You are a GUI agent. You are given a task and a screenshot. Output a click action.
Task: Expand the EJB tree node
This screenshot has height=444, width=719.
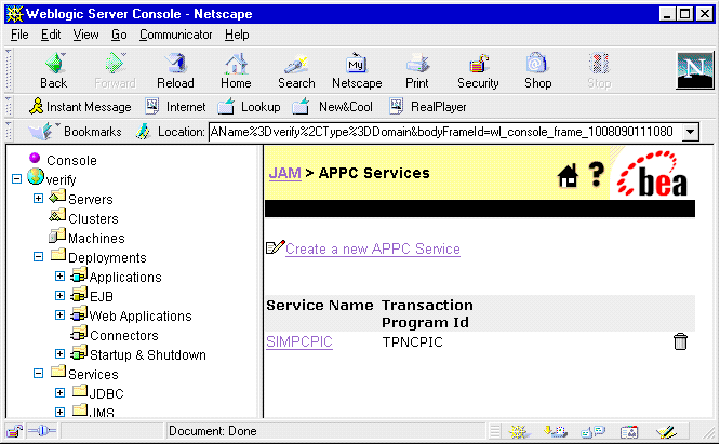[60, 295]
